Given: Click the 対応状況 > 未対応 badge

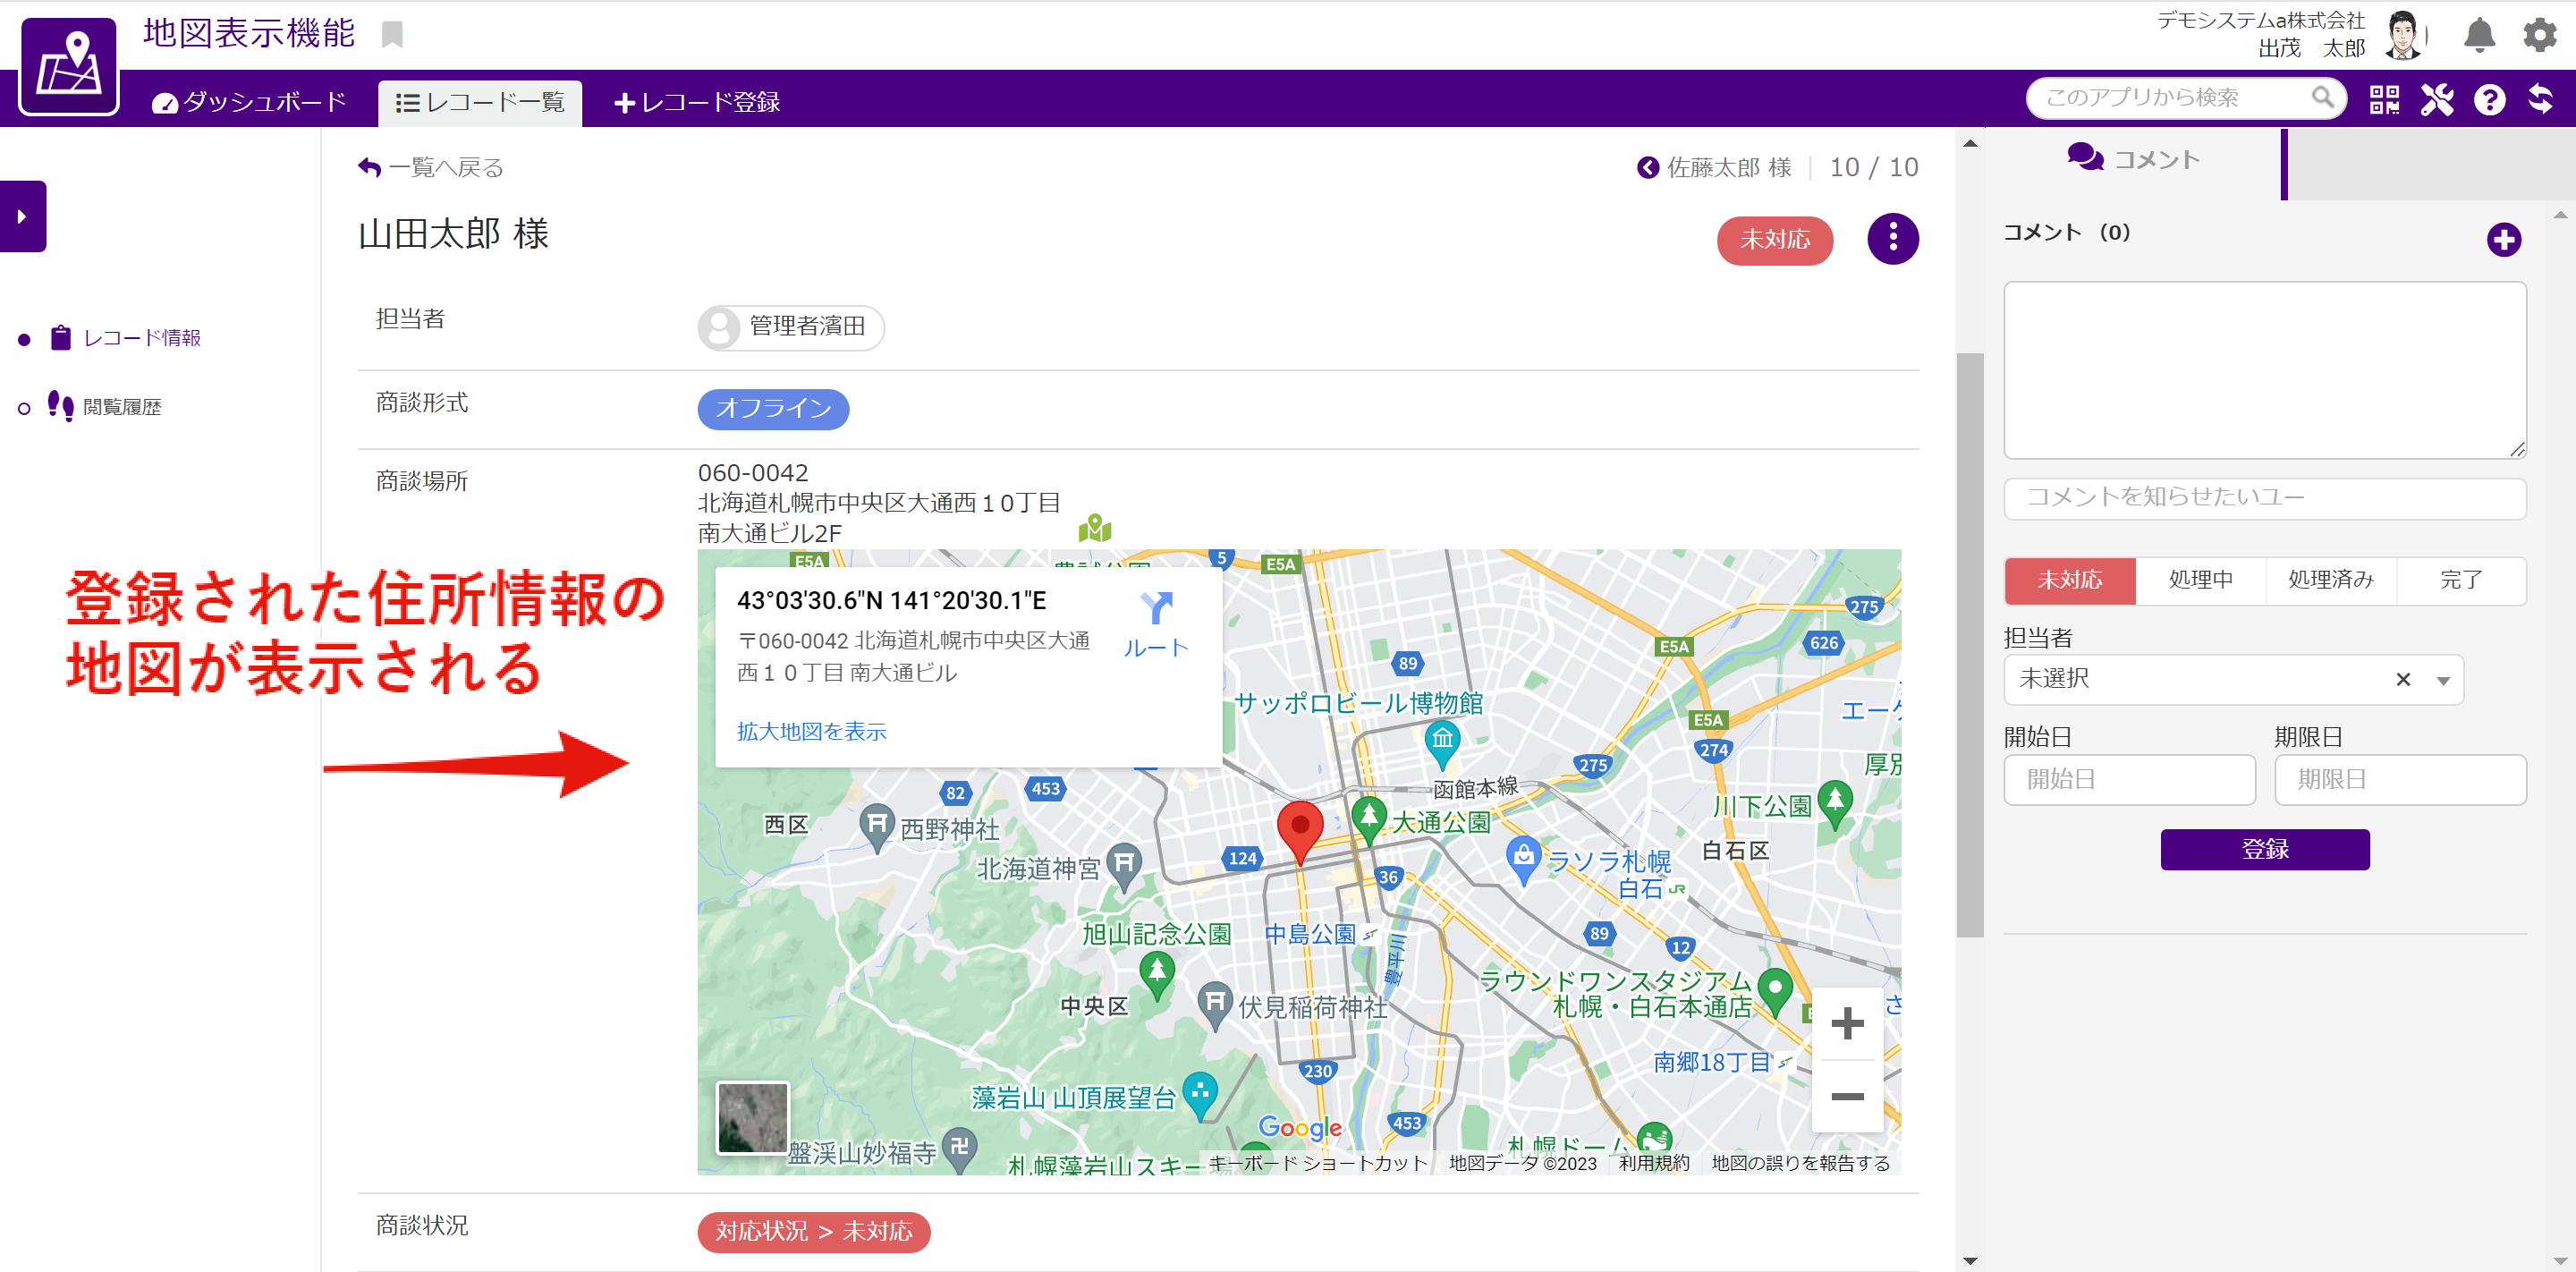Looking at the screenshot, I should click(x=813, y=1231).
